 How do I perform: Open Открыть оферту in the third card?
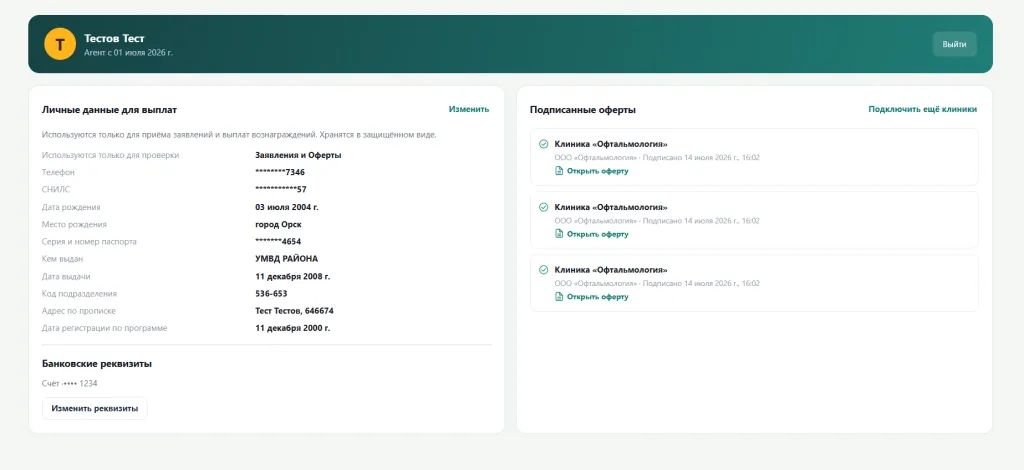click(x=598, y=296)
